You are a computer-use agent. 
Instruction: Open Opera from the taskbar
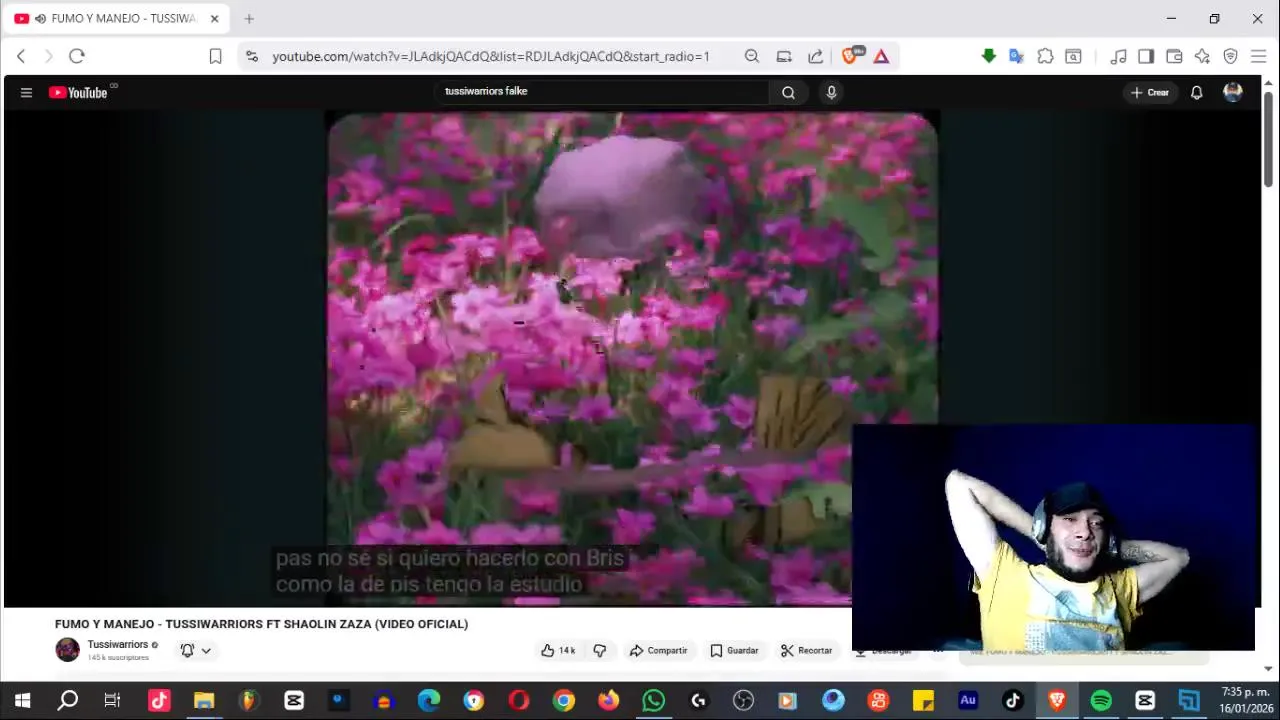(519, 701)
